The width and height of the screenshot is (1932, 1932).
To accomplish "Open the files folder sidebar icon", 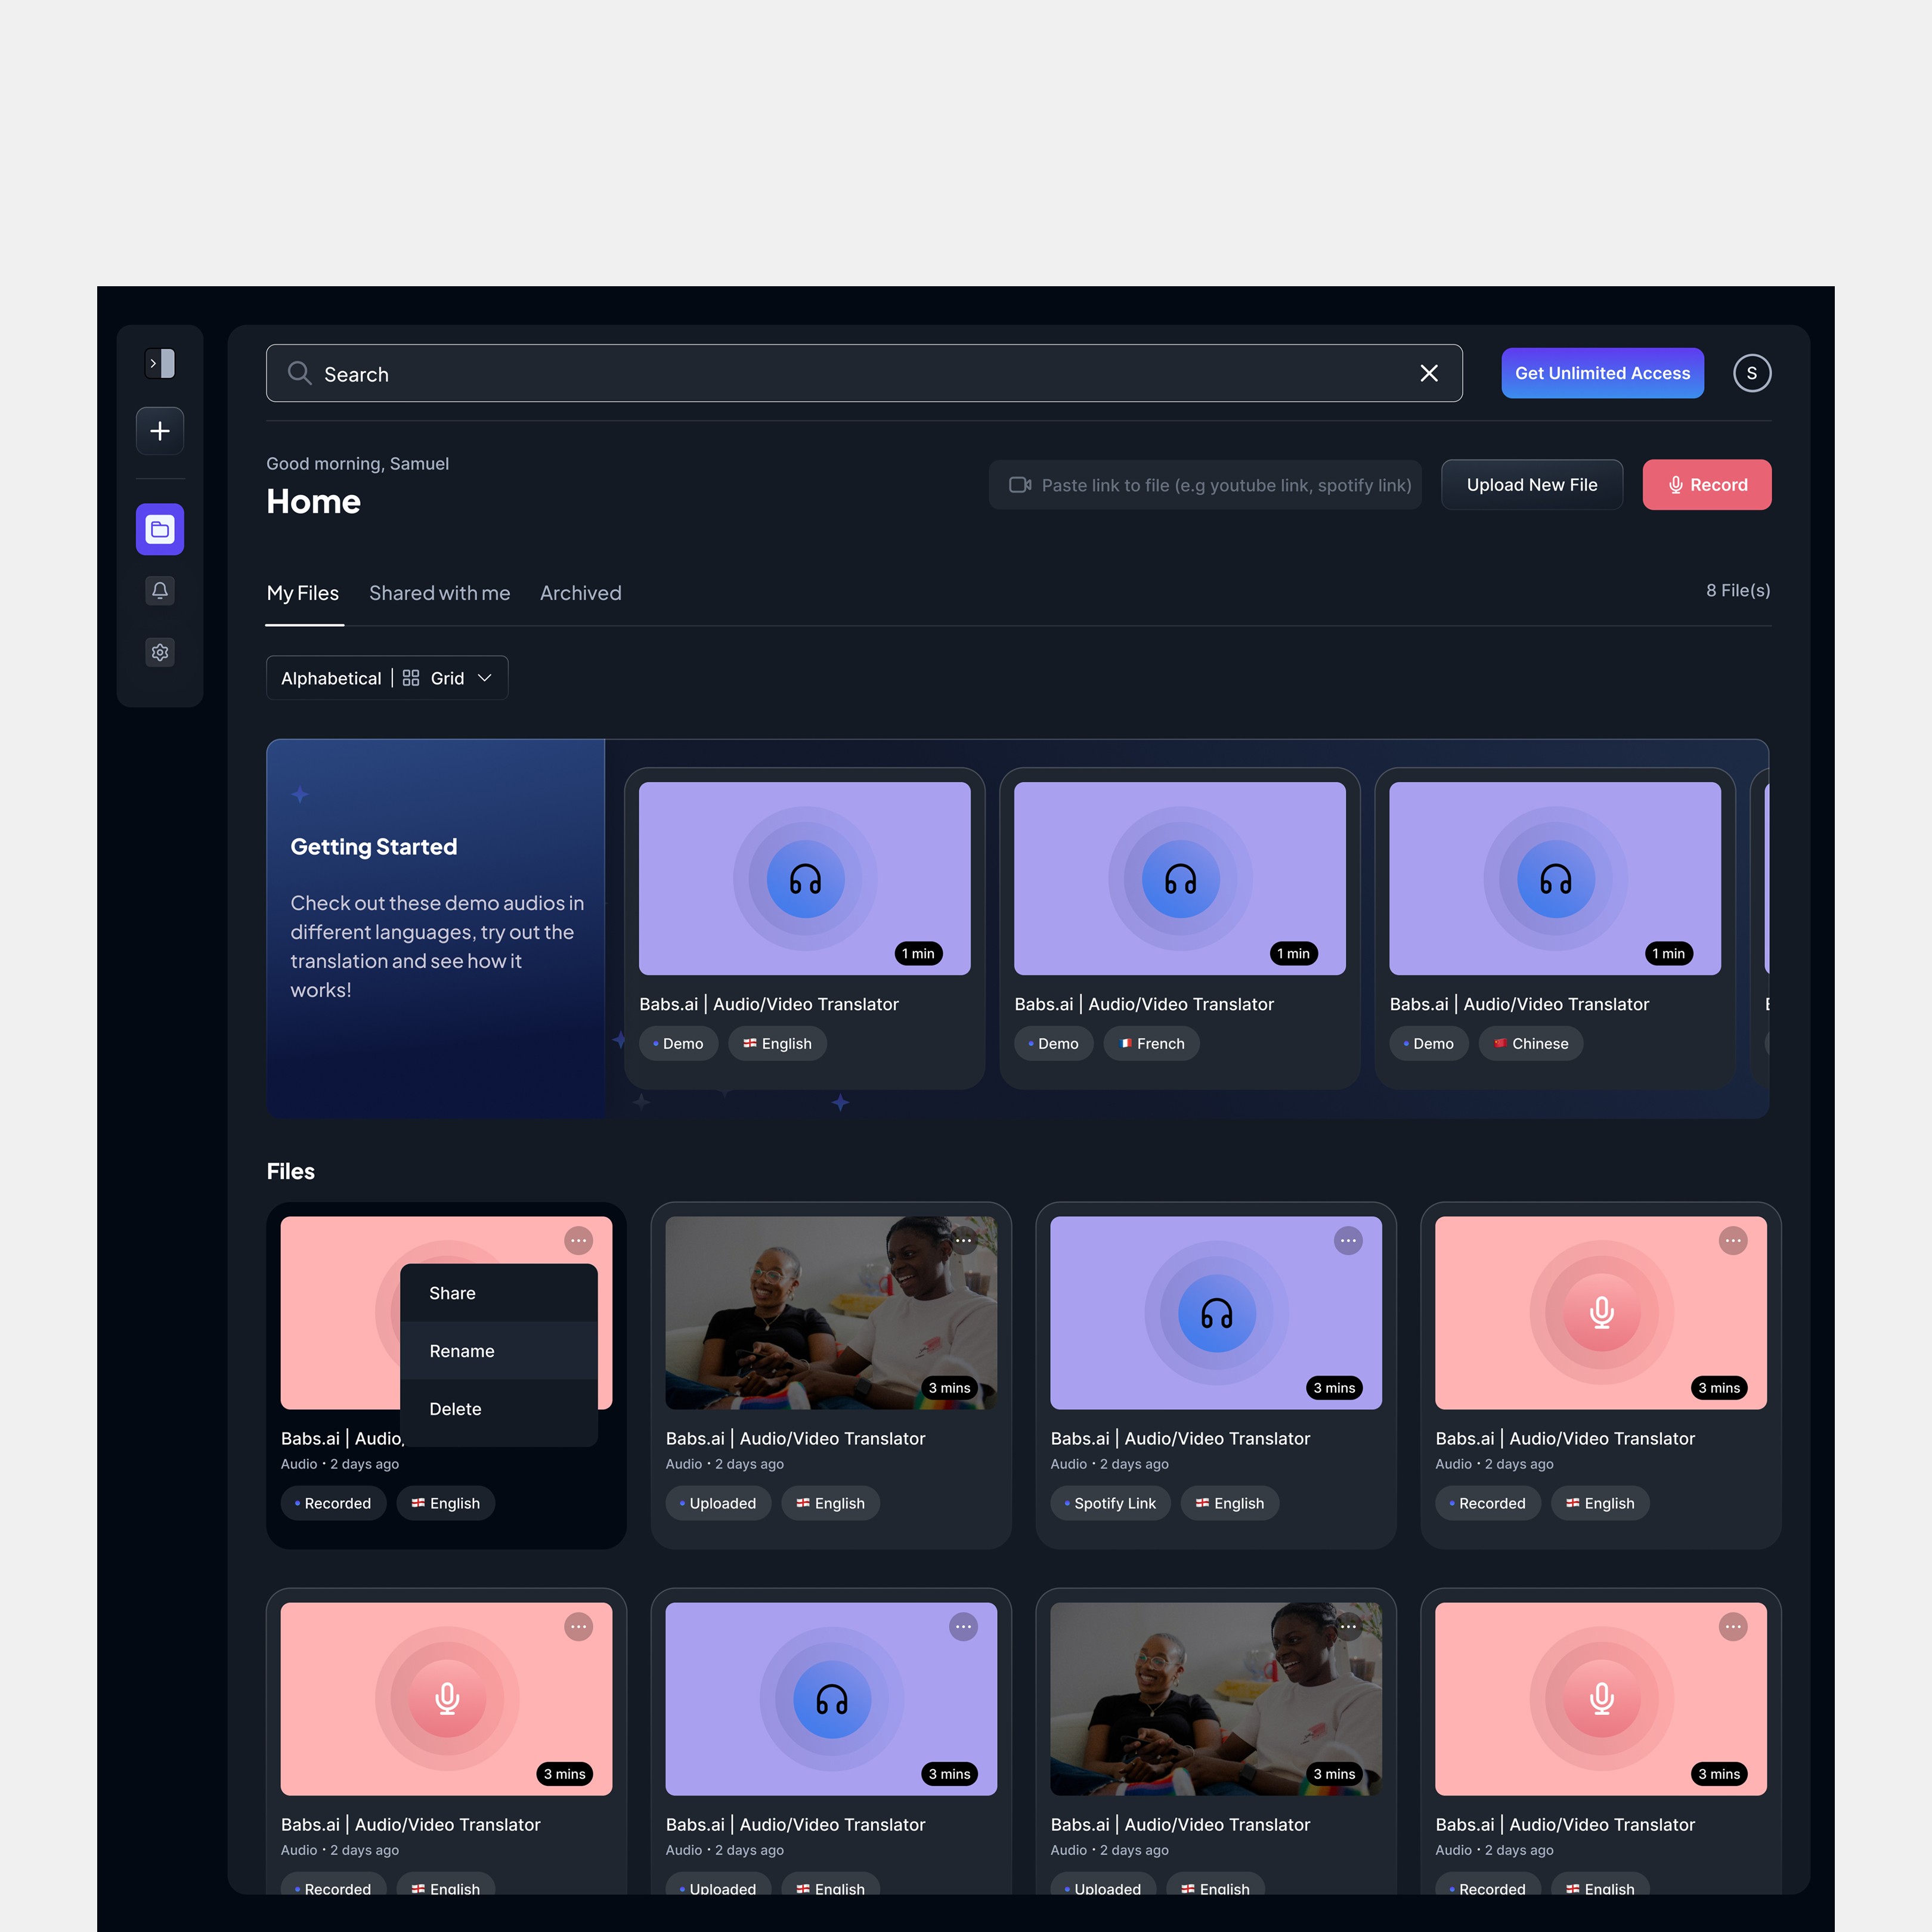I will click(160, 529).
